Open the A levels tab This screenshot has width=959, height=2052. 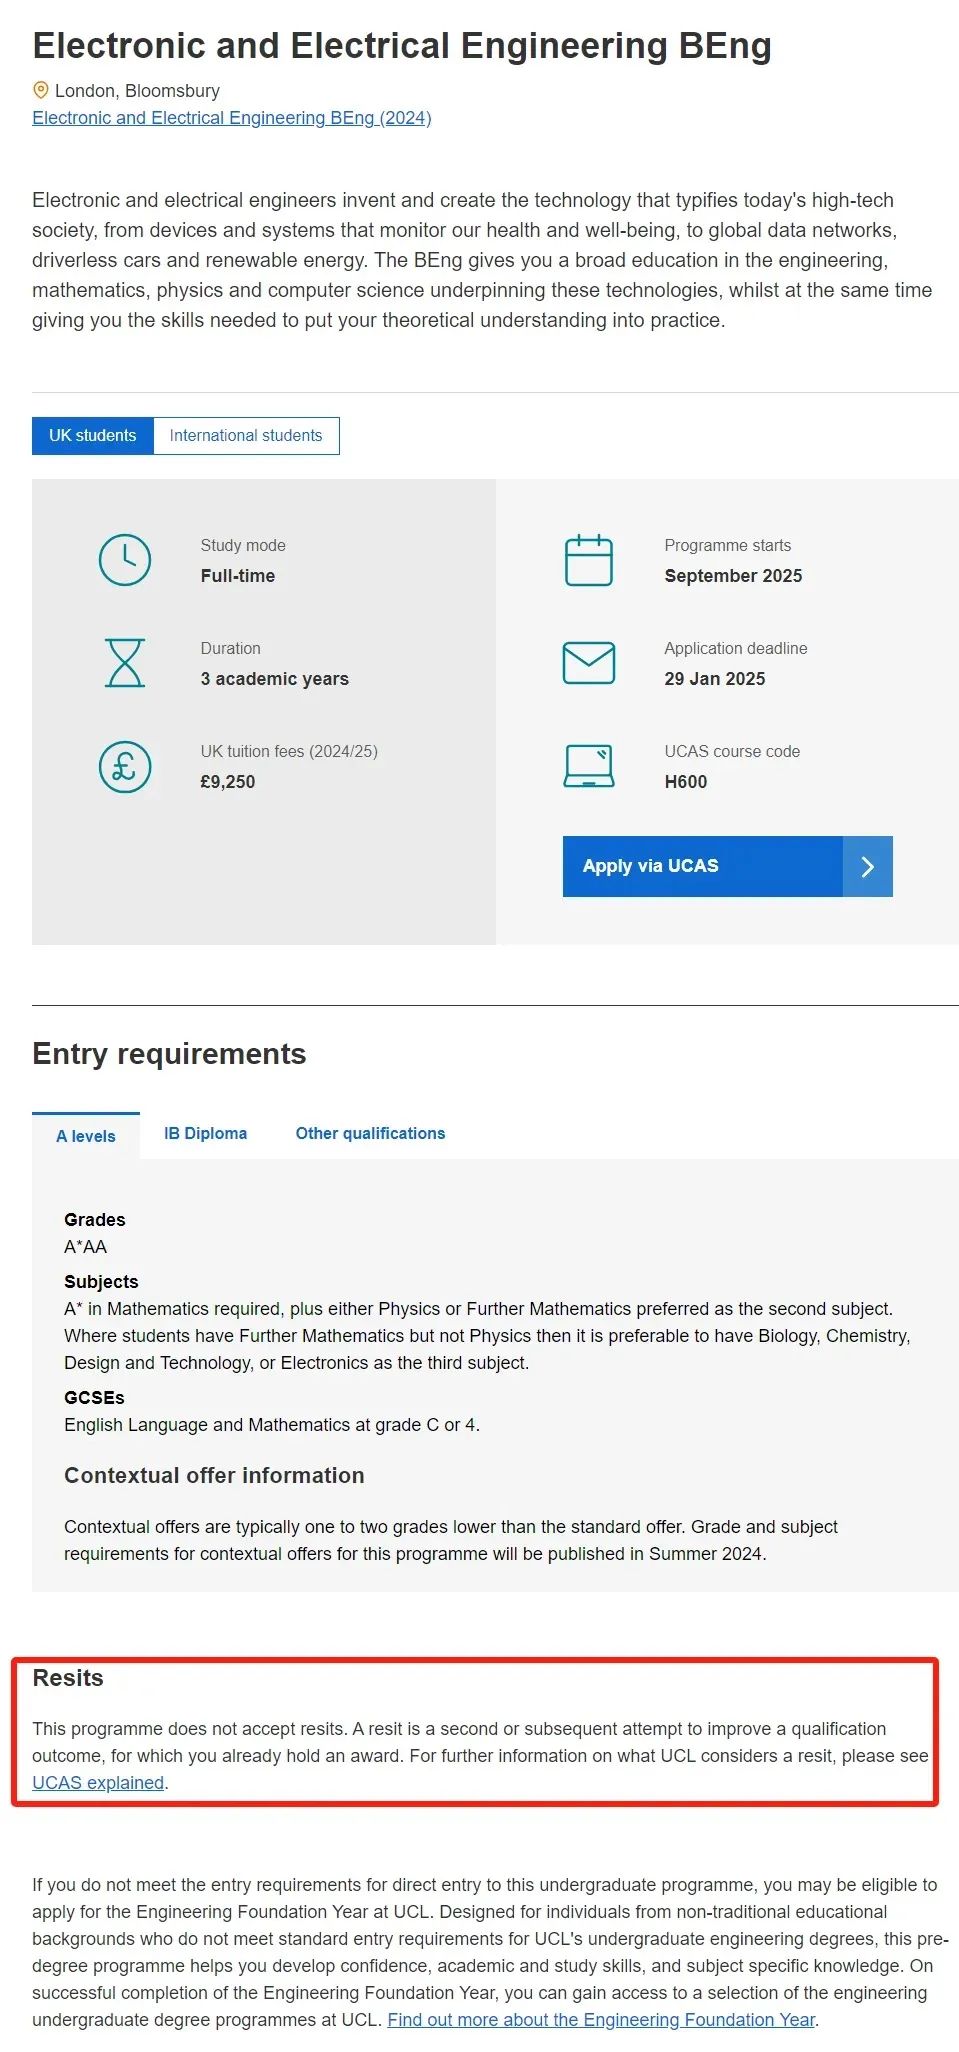point(86,1136)
